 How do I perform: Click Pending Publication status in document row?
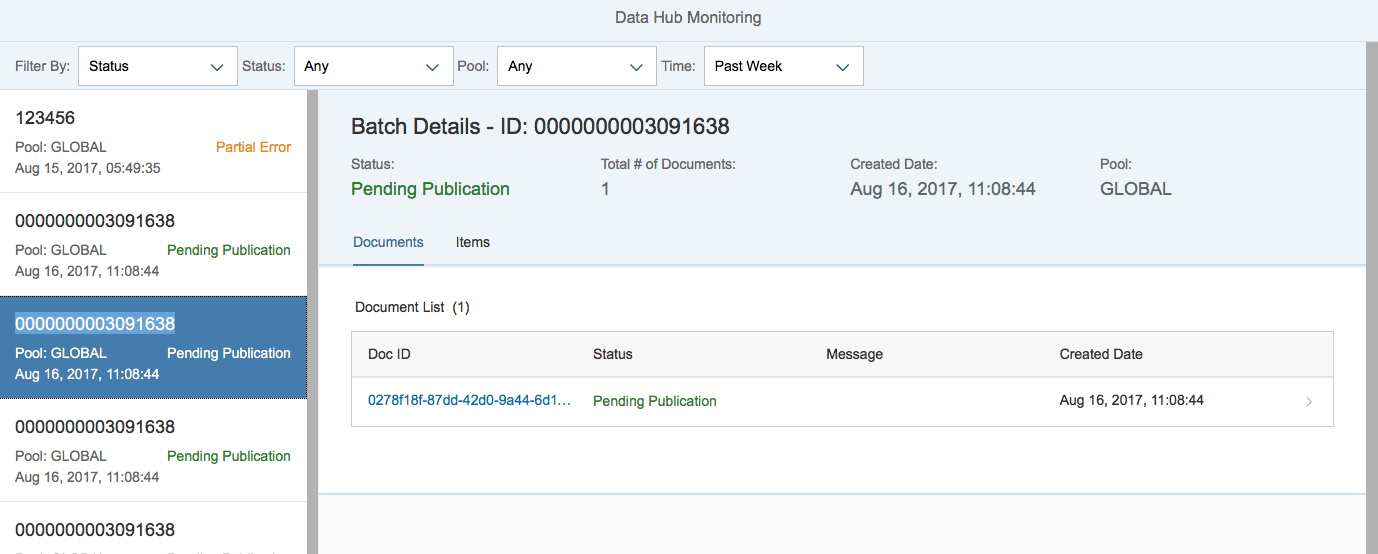[655, 401]
